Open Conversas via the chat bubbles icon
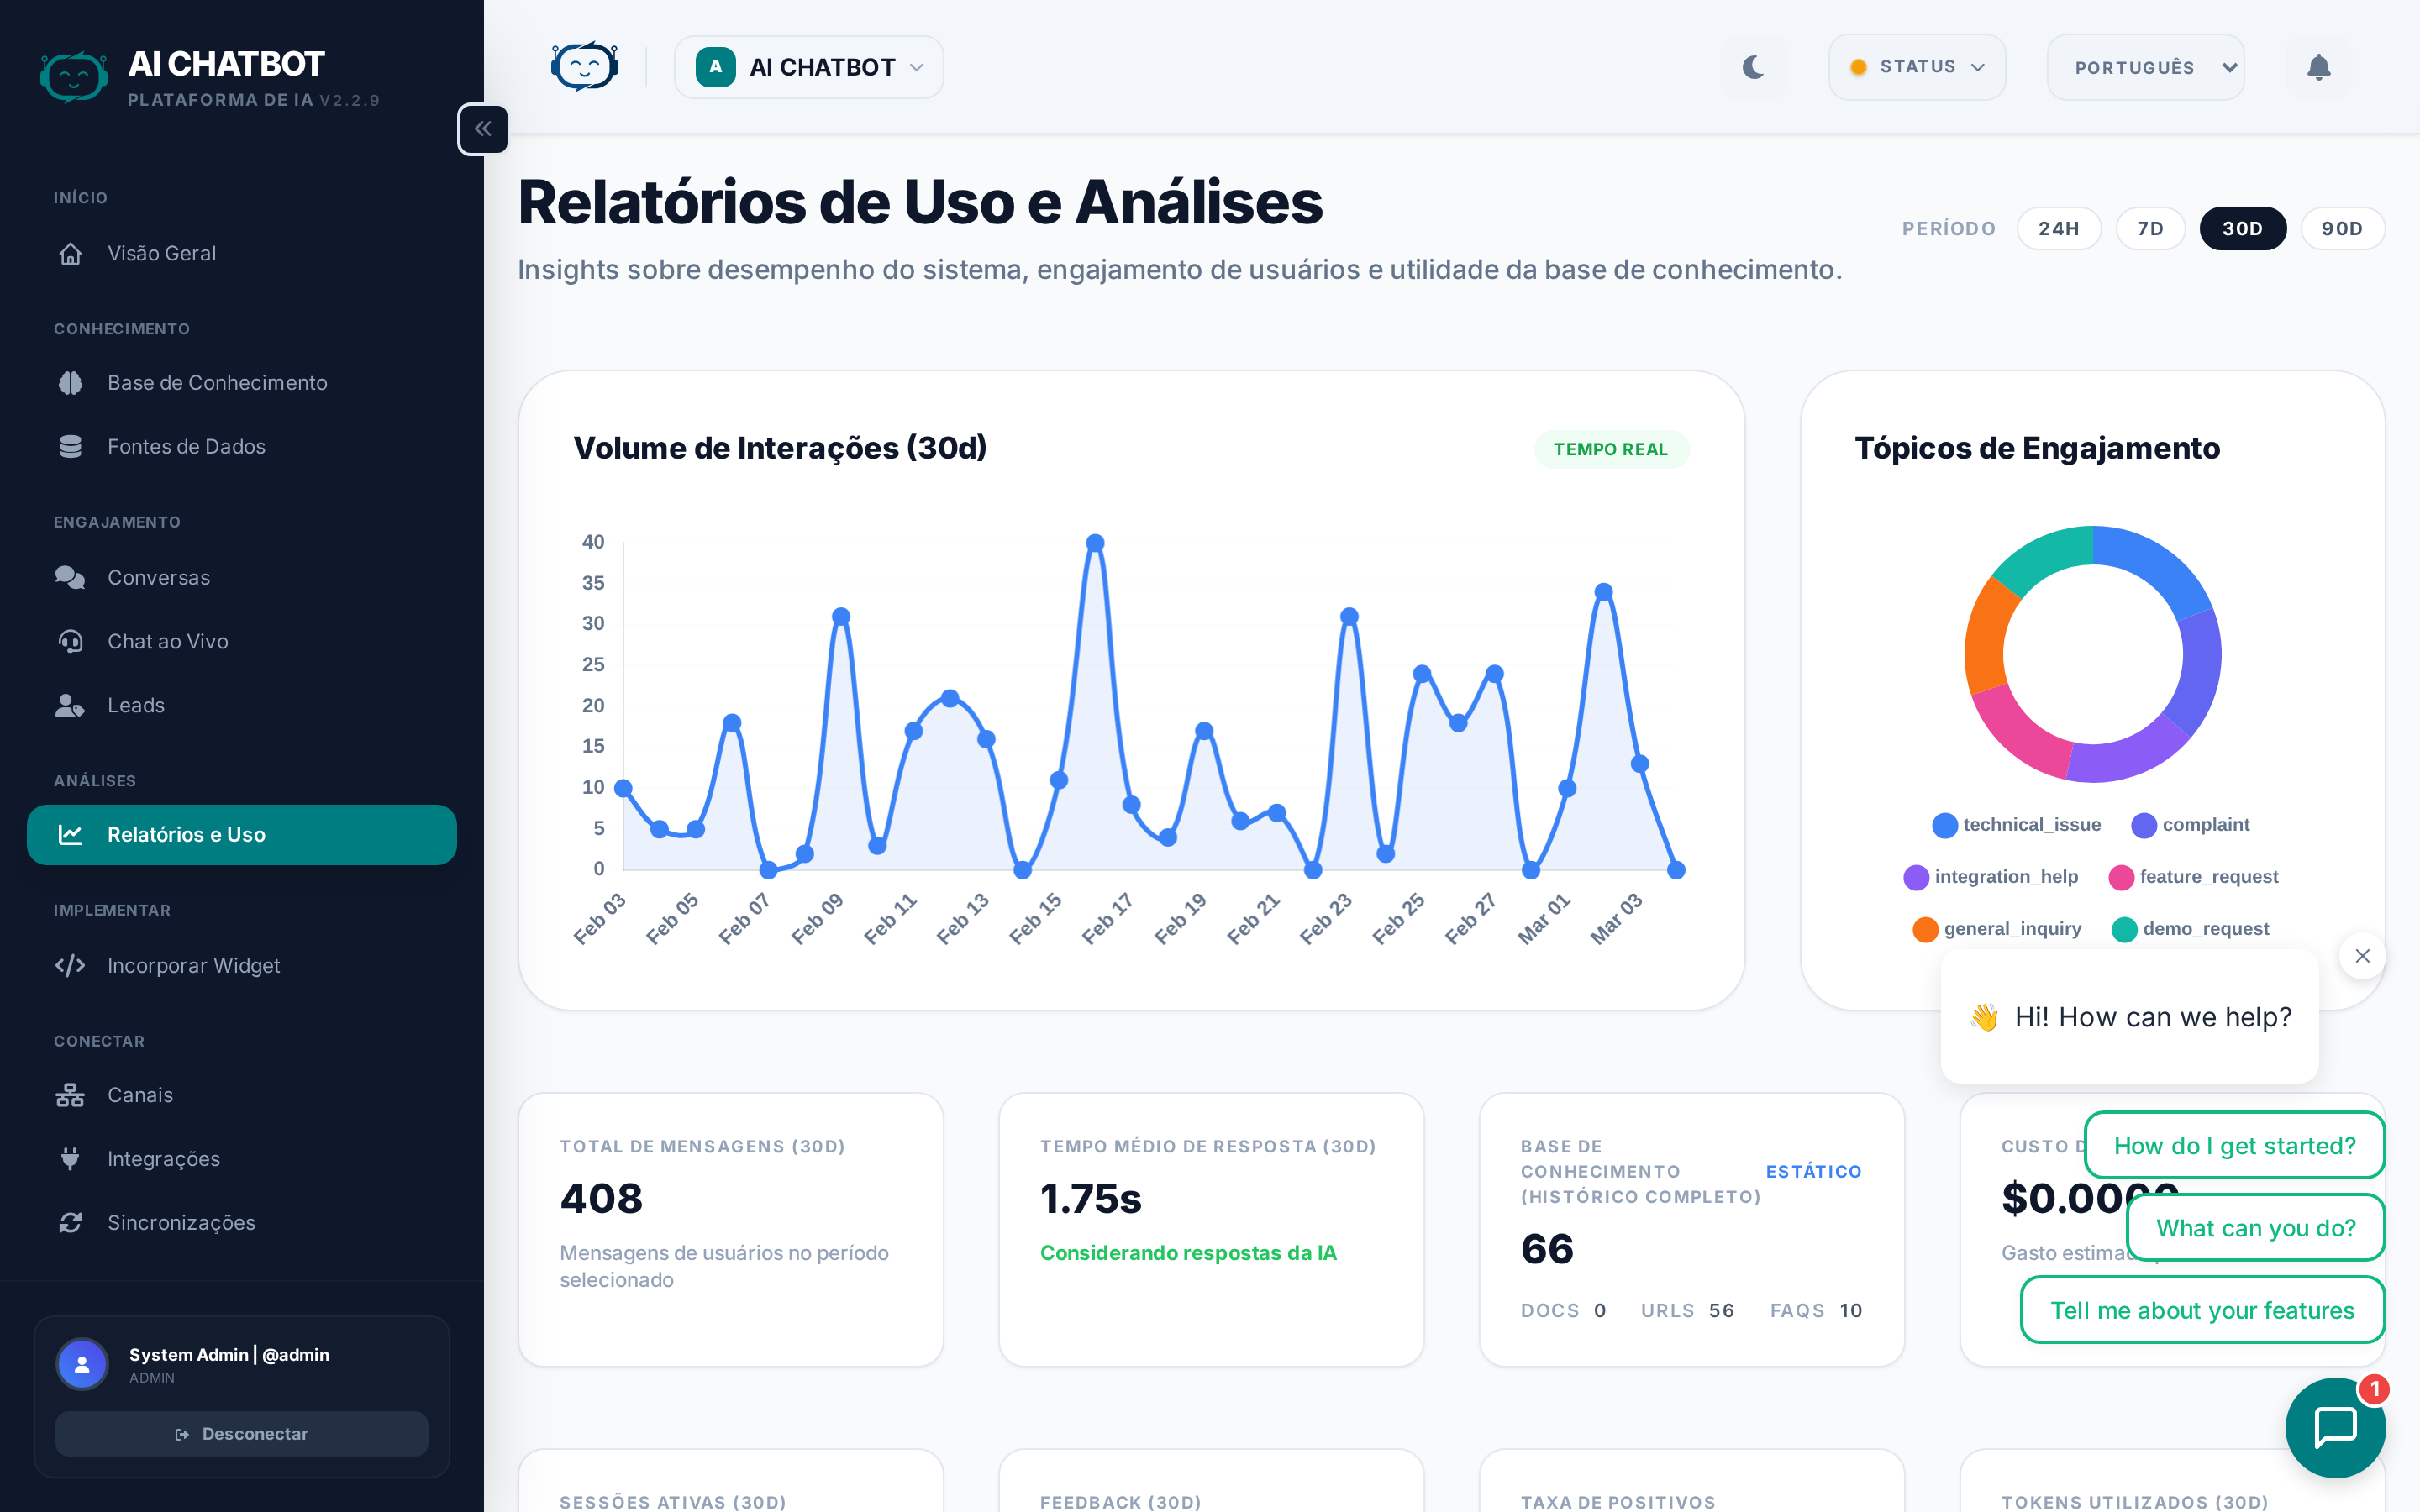2420x1512 pixels. pyautogui.click(x=70, y=577)
